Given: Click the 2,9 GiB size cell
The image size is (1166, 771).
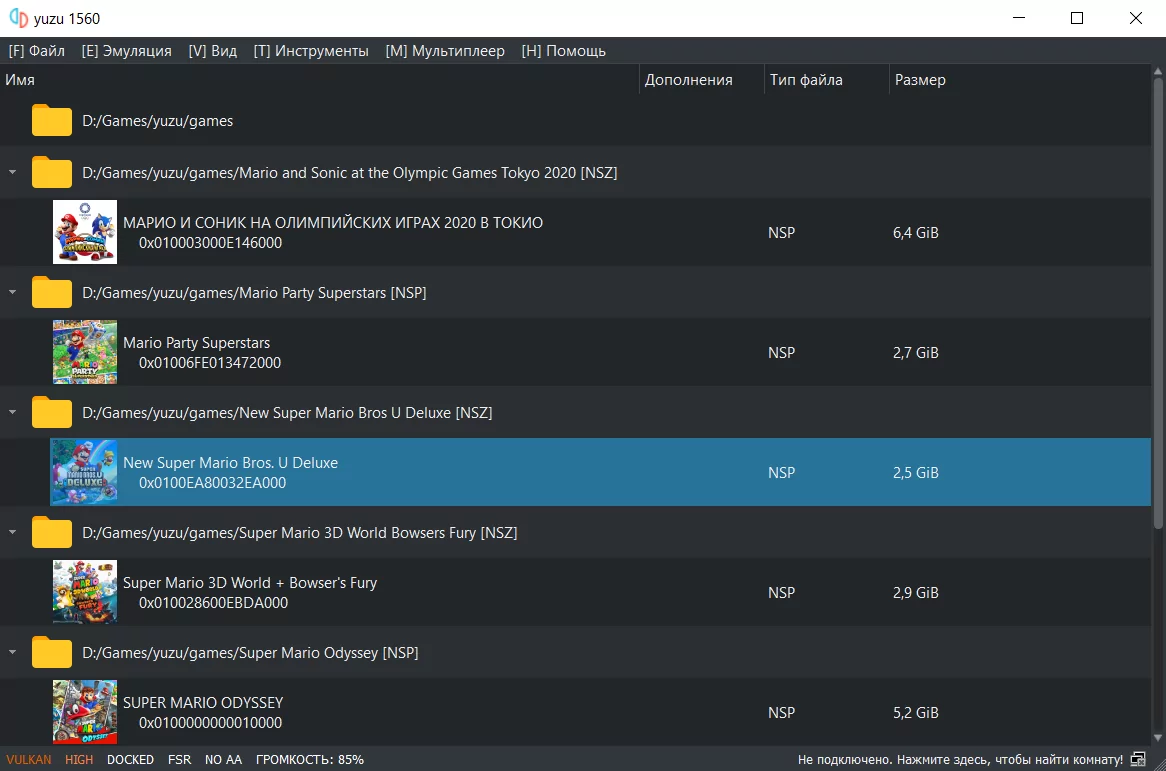Looking at the screenshot, I should [x=915, y=593].
